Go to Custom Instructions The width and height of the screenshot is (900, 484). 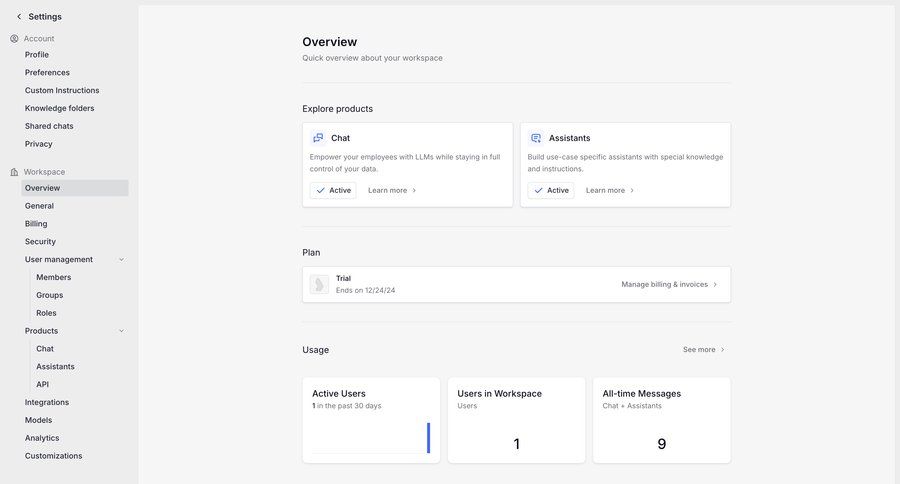[x=62, y=90]
